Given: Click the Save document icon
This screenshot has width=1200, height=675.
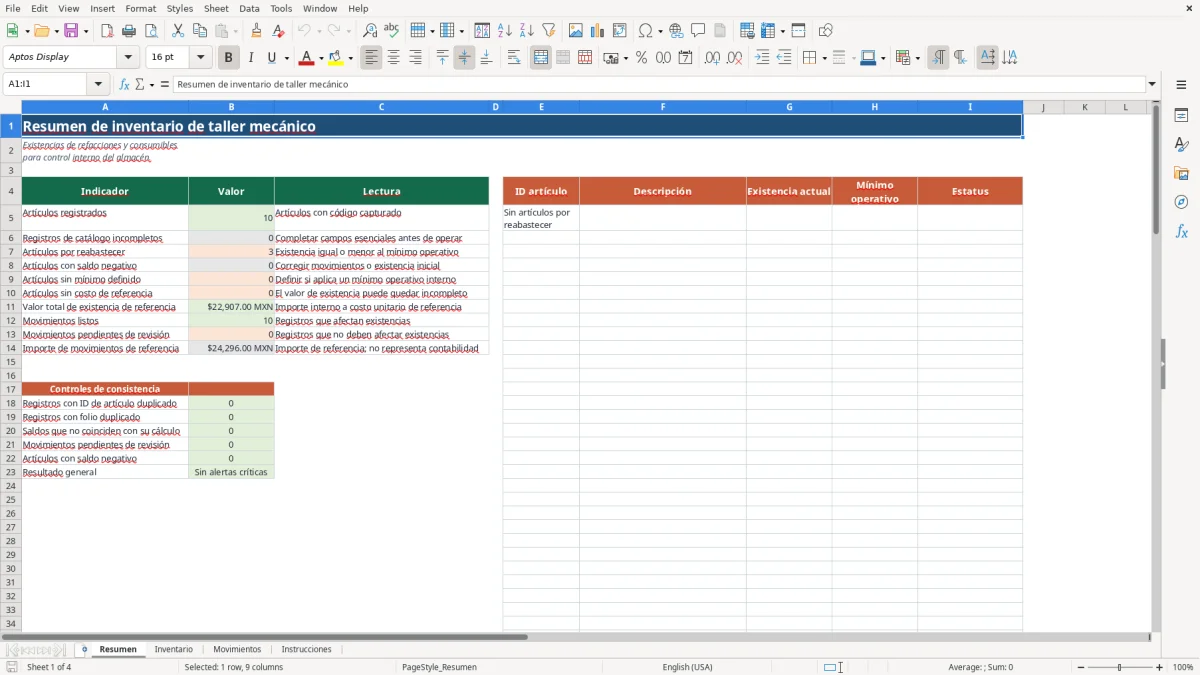Looking at the screenshot, I should (71, 31).
